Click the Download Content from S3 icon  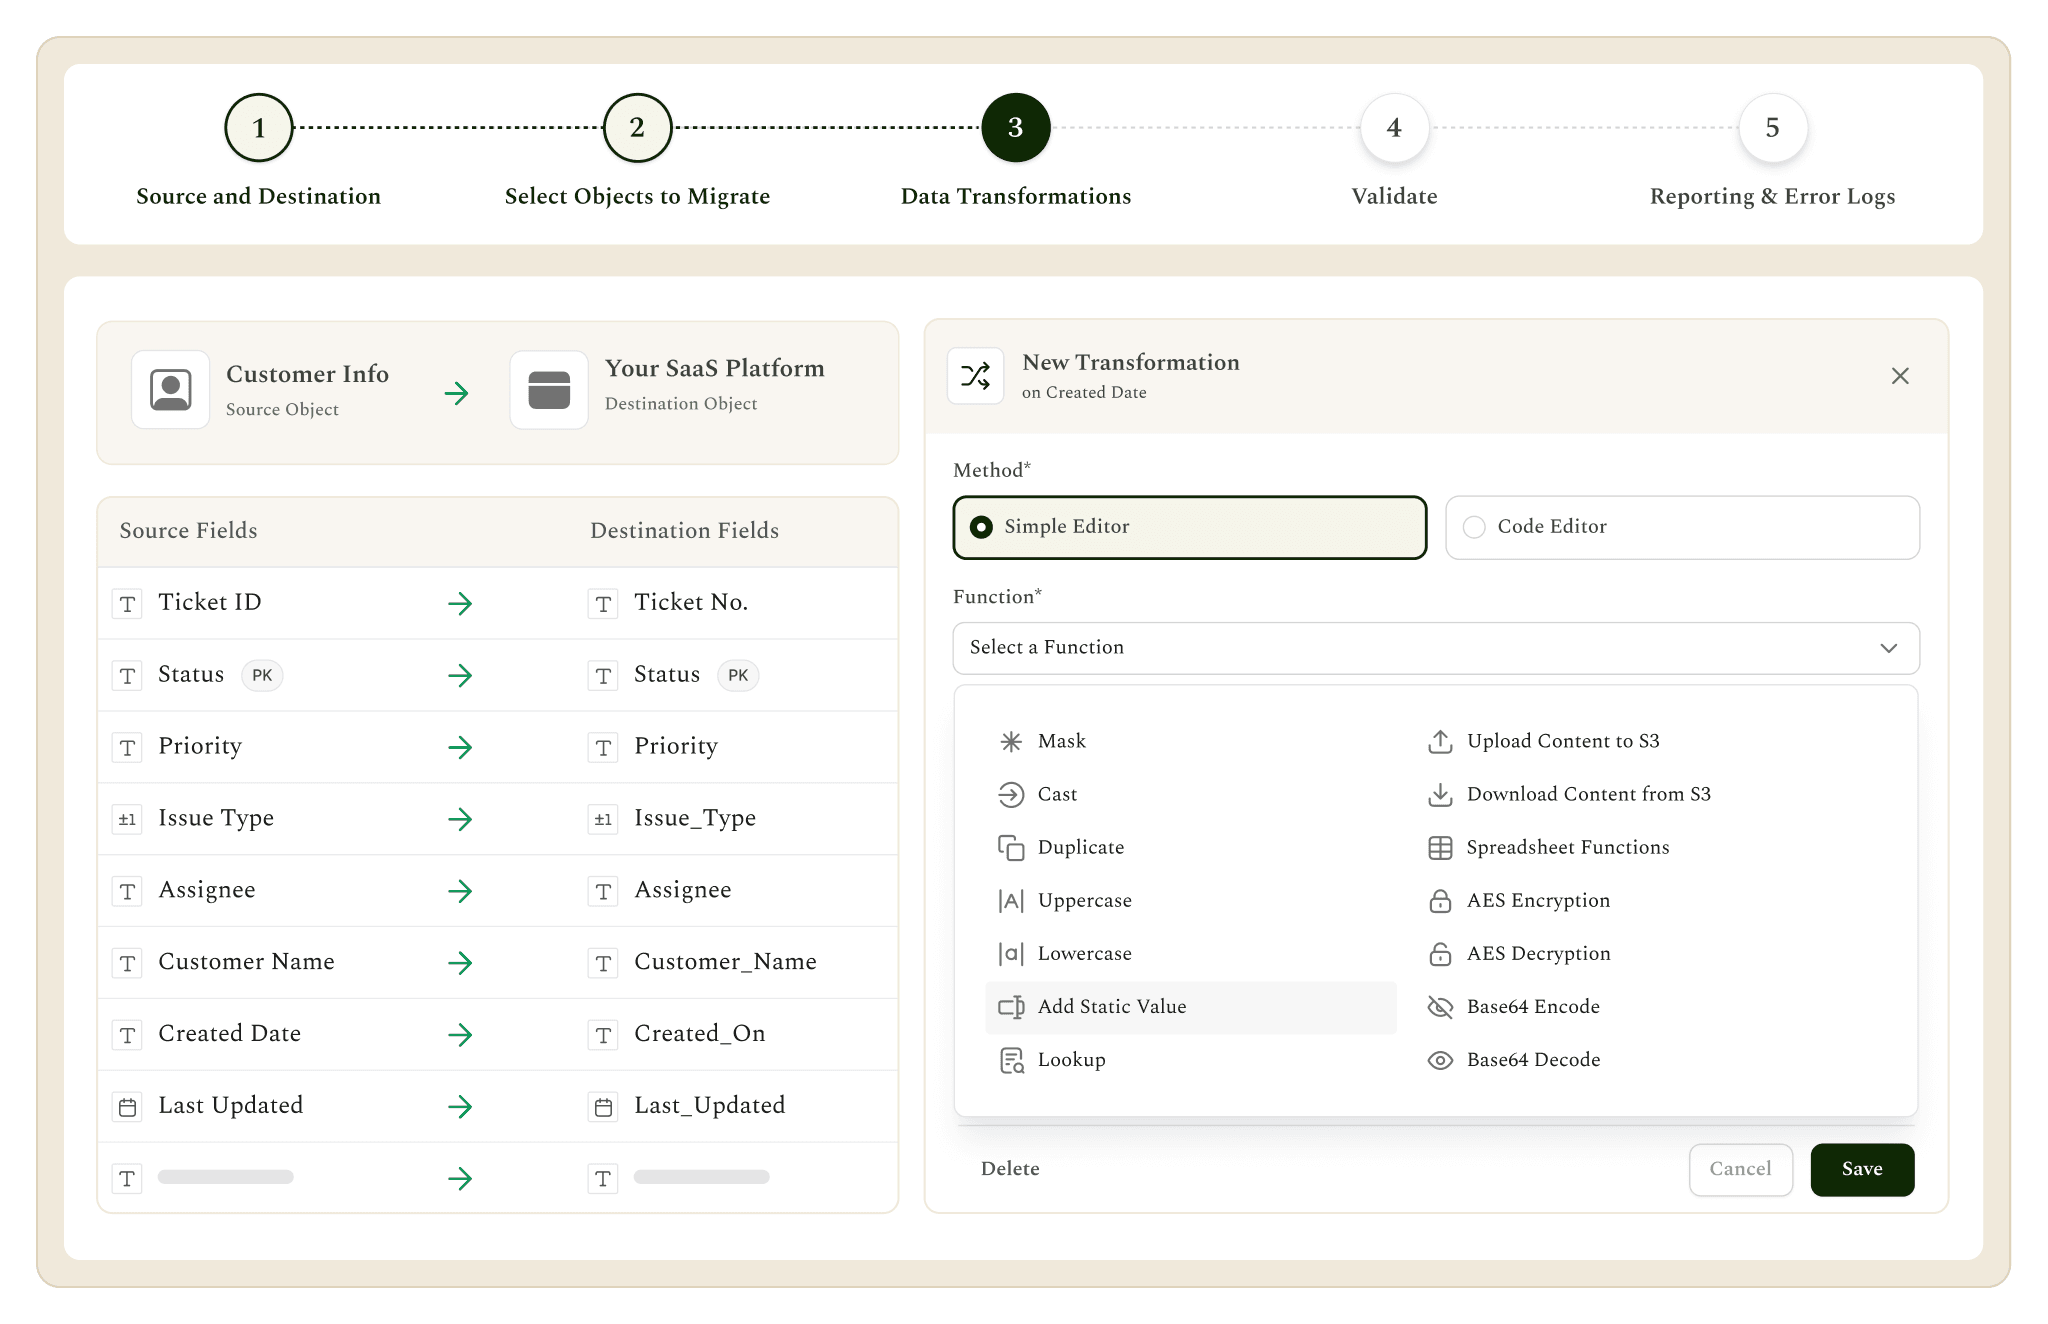(1440, 794)
